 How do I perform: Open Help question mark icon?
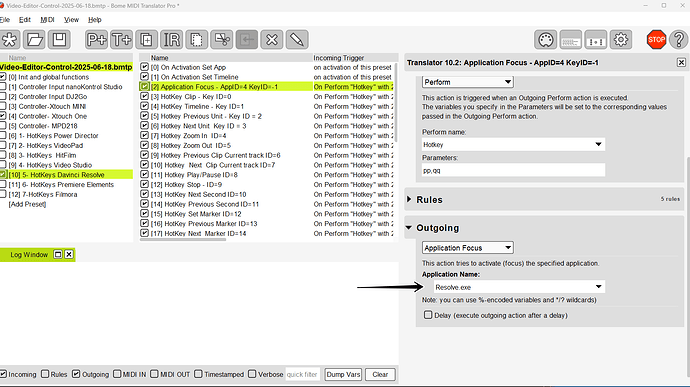point(679,40)
